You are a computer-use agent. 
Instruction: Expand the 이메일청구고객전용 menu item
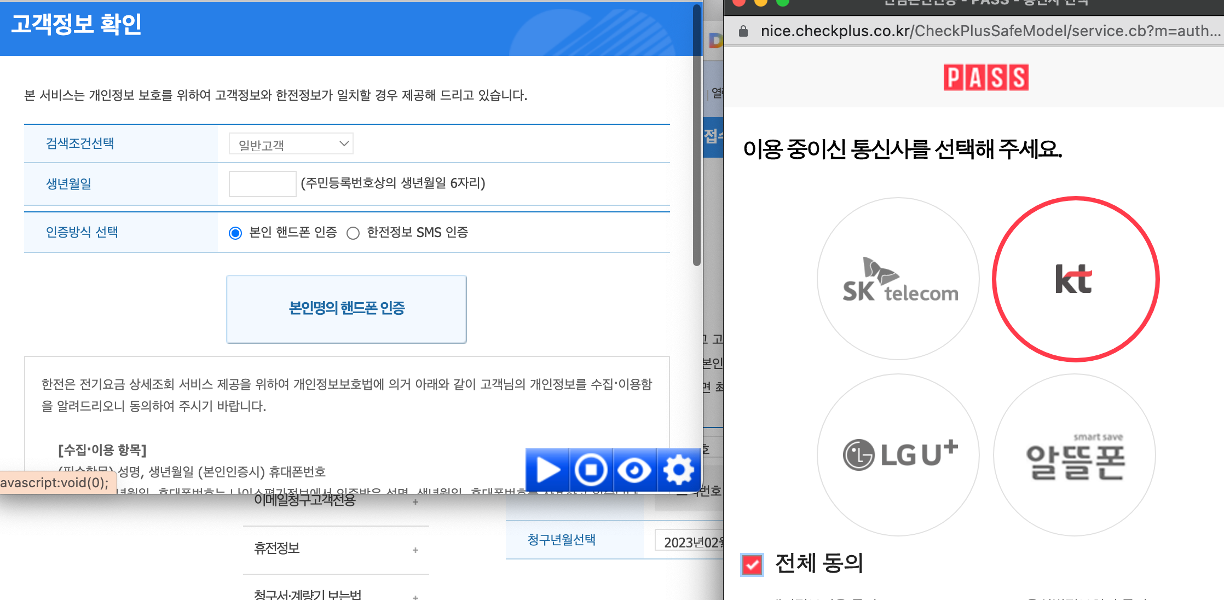click(x=336, y=500)
